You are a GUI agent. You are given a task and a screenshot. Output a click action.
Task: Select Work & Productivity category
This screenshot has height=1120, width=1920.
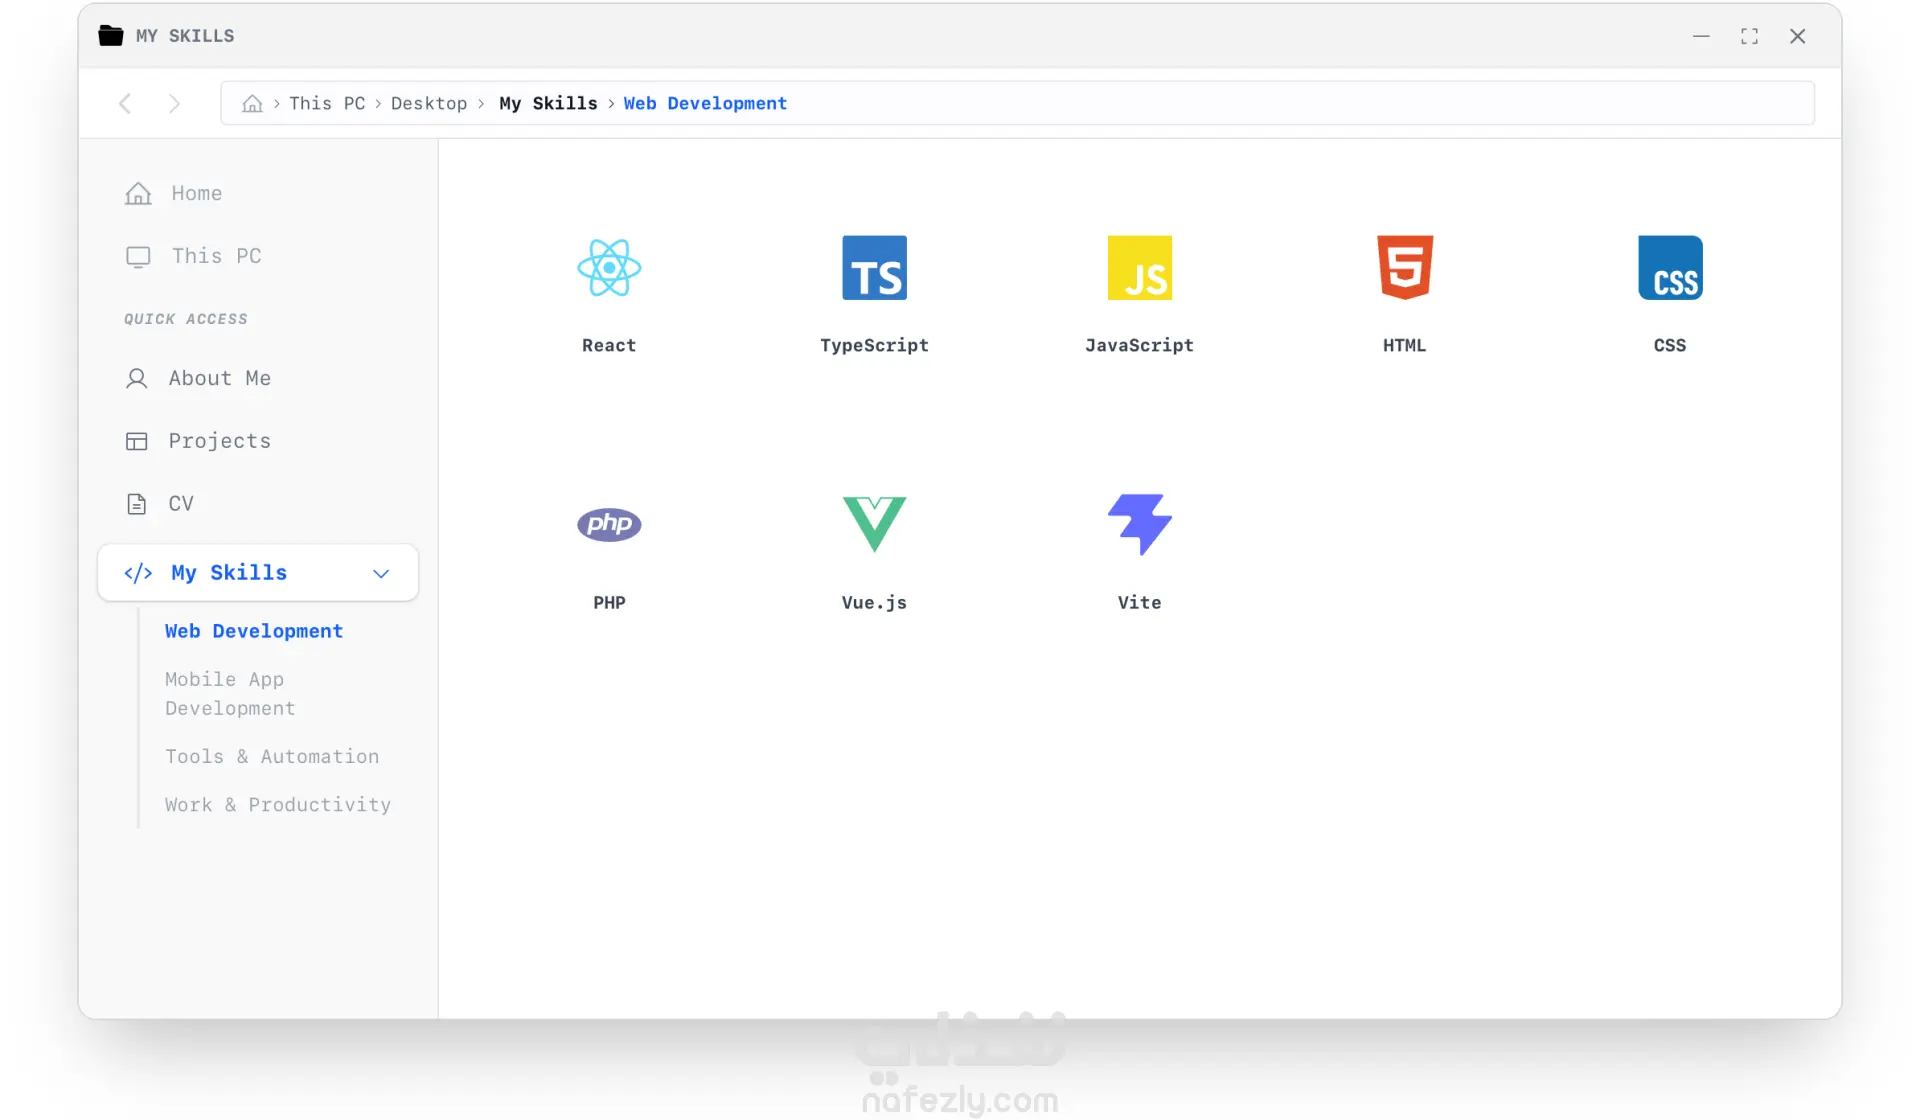[278, 804]
